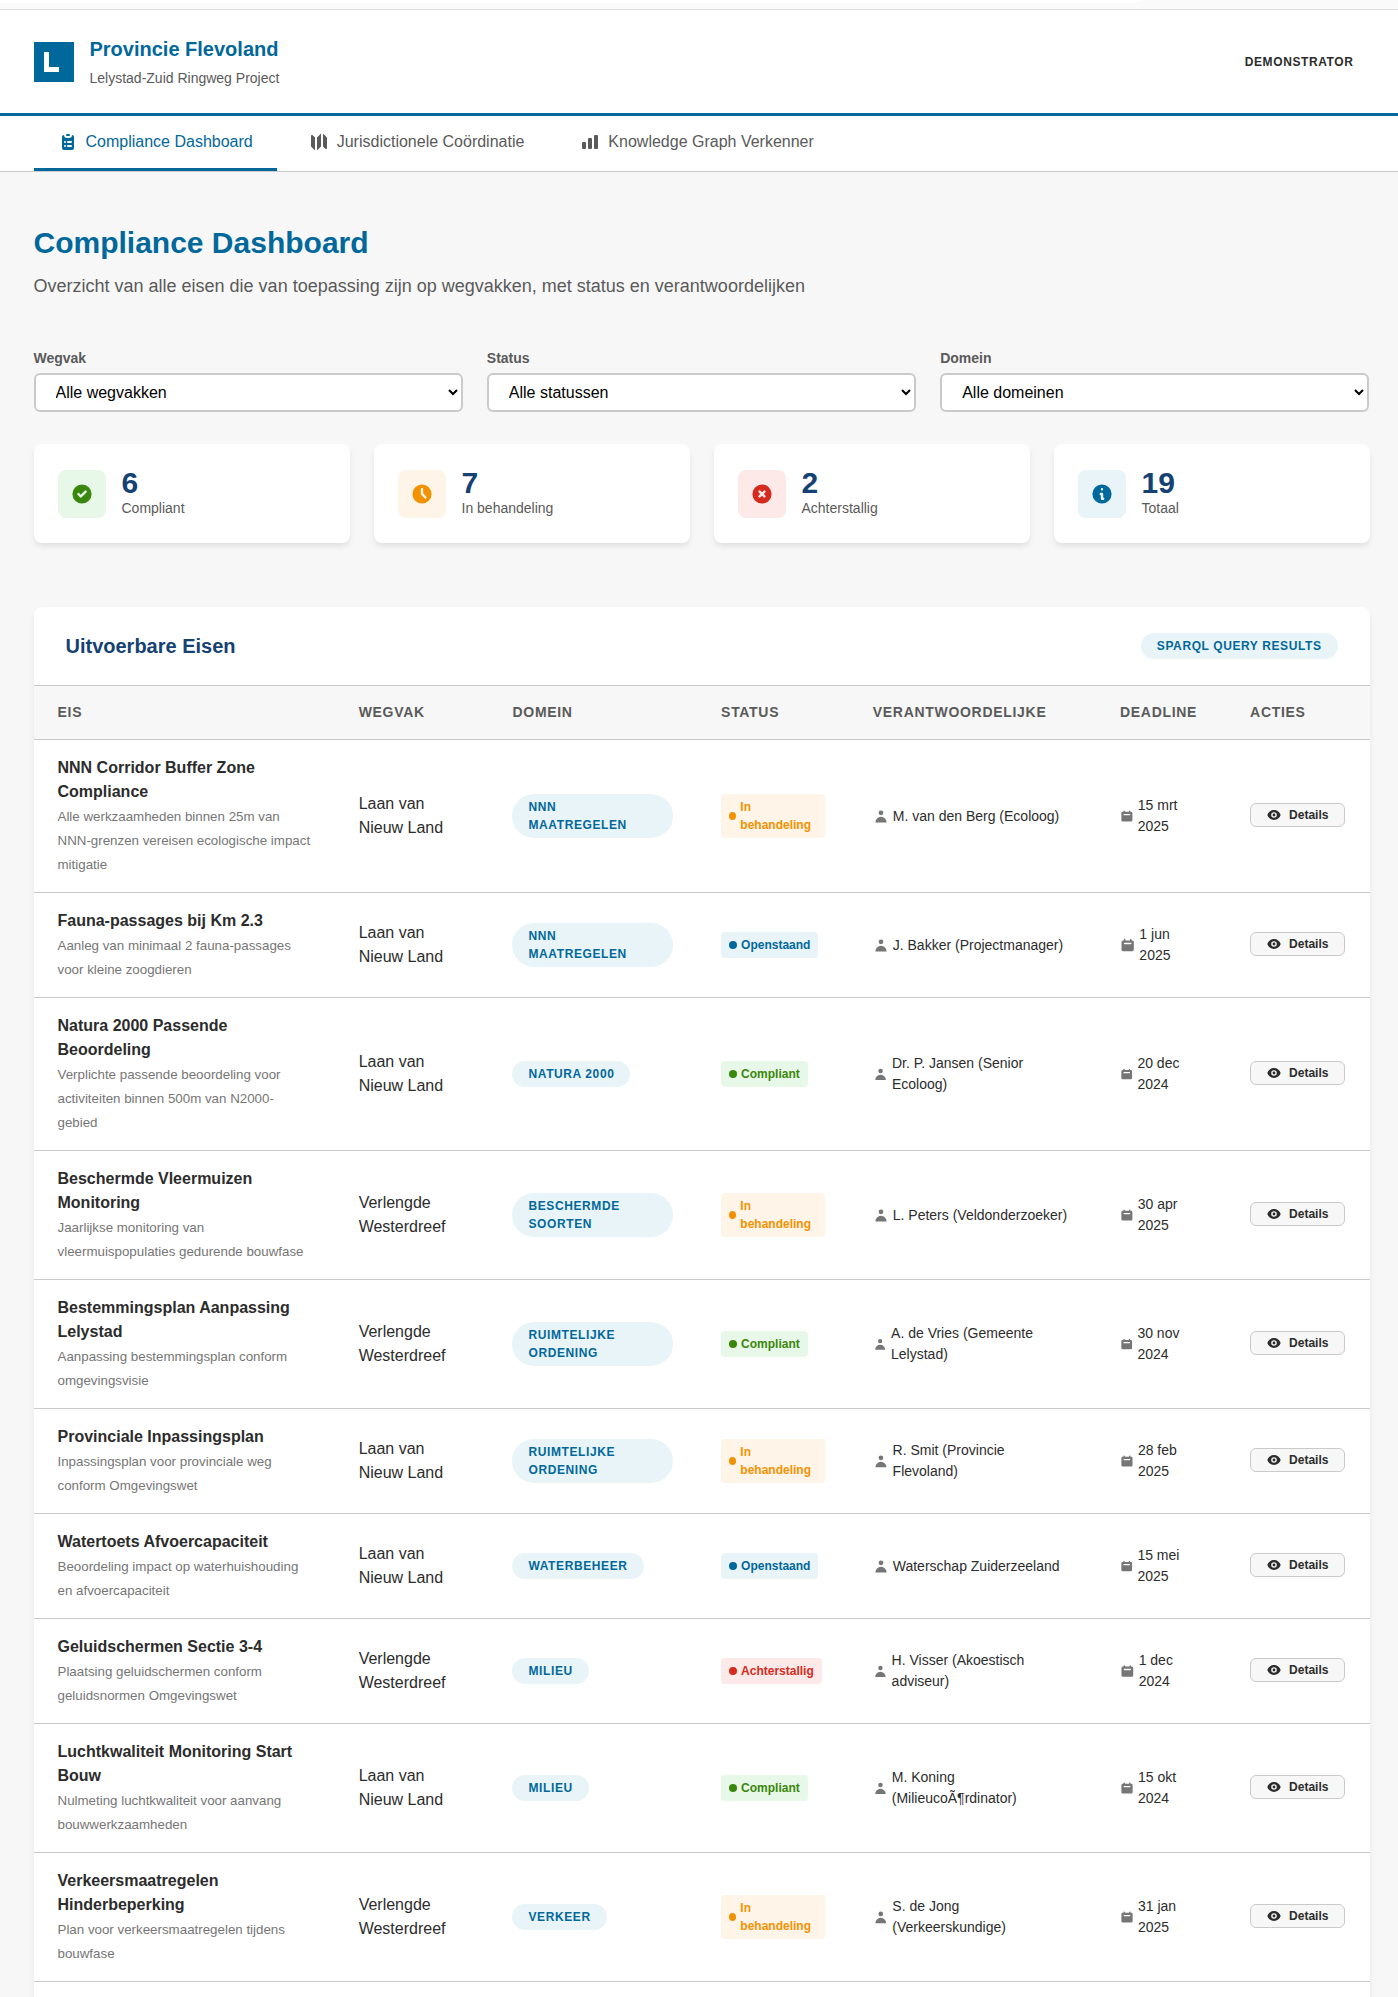Viewport: 1398px width, 1997px height.
Task: Click person icon beside H. Visser
Action: [x=880, y=1672]
